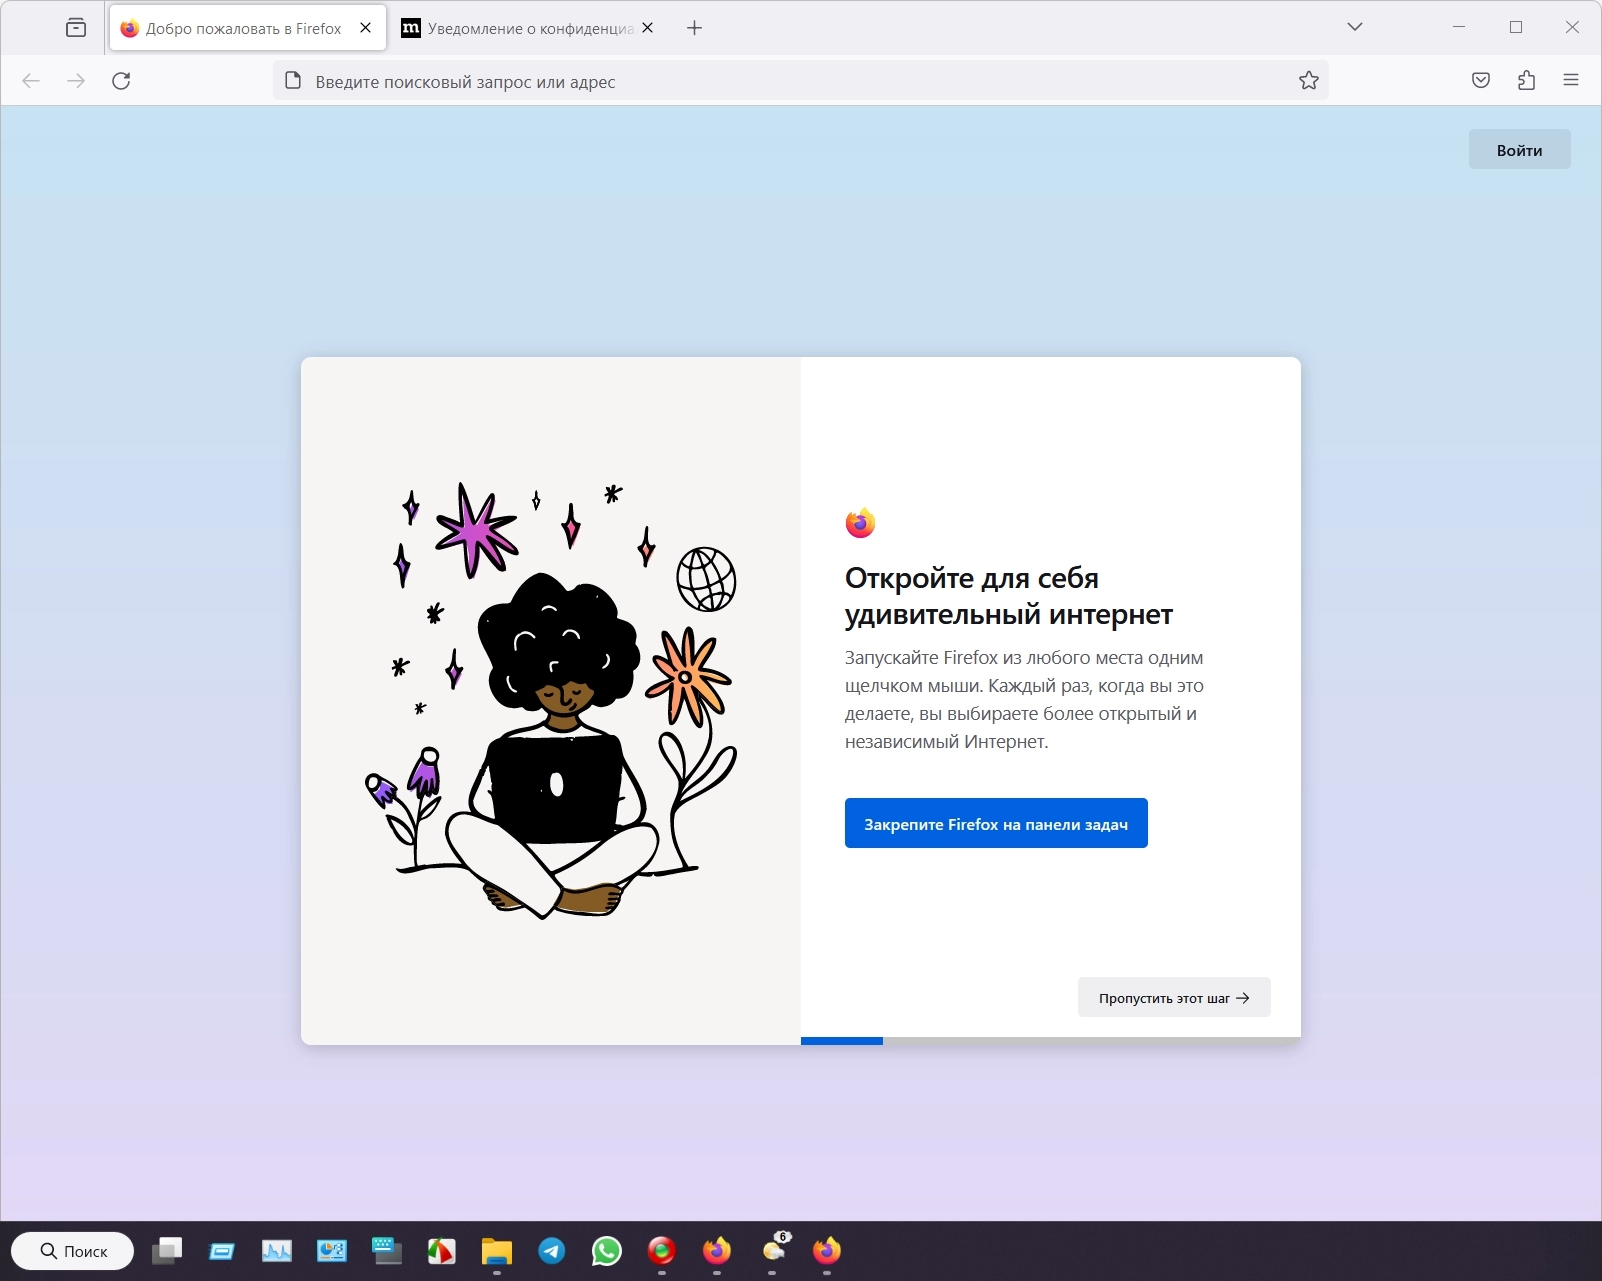1602x1281 pixels.
Task: Focus the 'Введите поисковый запрос или адрес' field
Action: point(800,81)
